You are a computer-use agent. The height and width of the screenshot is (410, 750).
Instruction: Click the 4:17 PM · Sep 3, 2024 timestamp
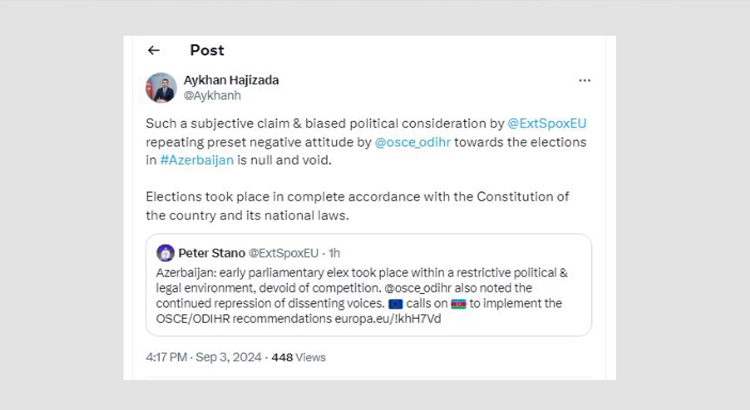204,357
